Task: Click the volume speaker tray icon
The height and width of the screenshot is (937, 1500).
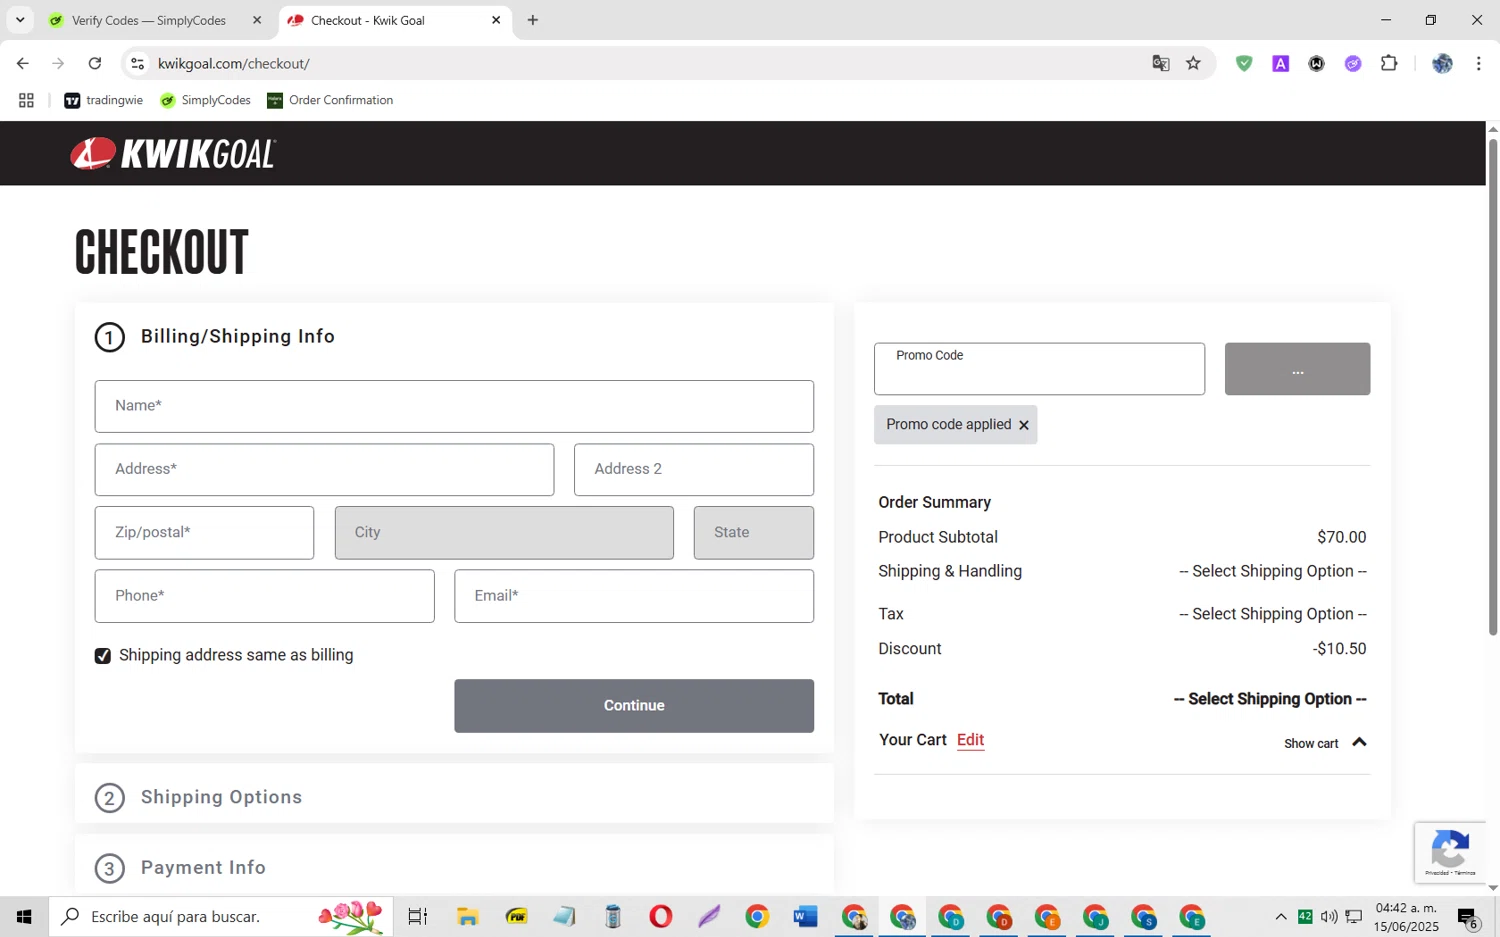Action: (x=1329, y=916)
